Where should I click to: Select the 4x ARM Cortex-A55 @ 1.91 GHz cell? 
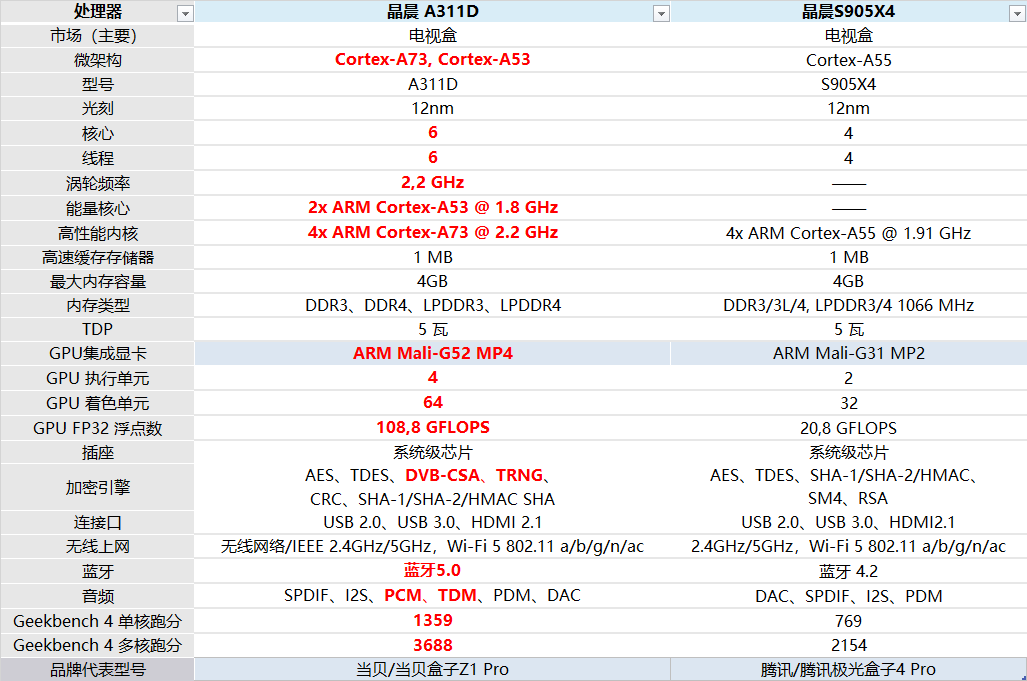848,233
